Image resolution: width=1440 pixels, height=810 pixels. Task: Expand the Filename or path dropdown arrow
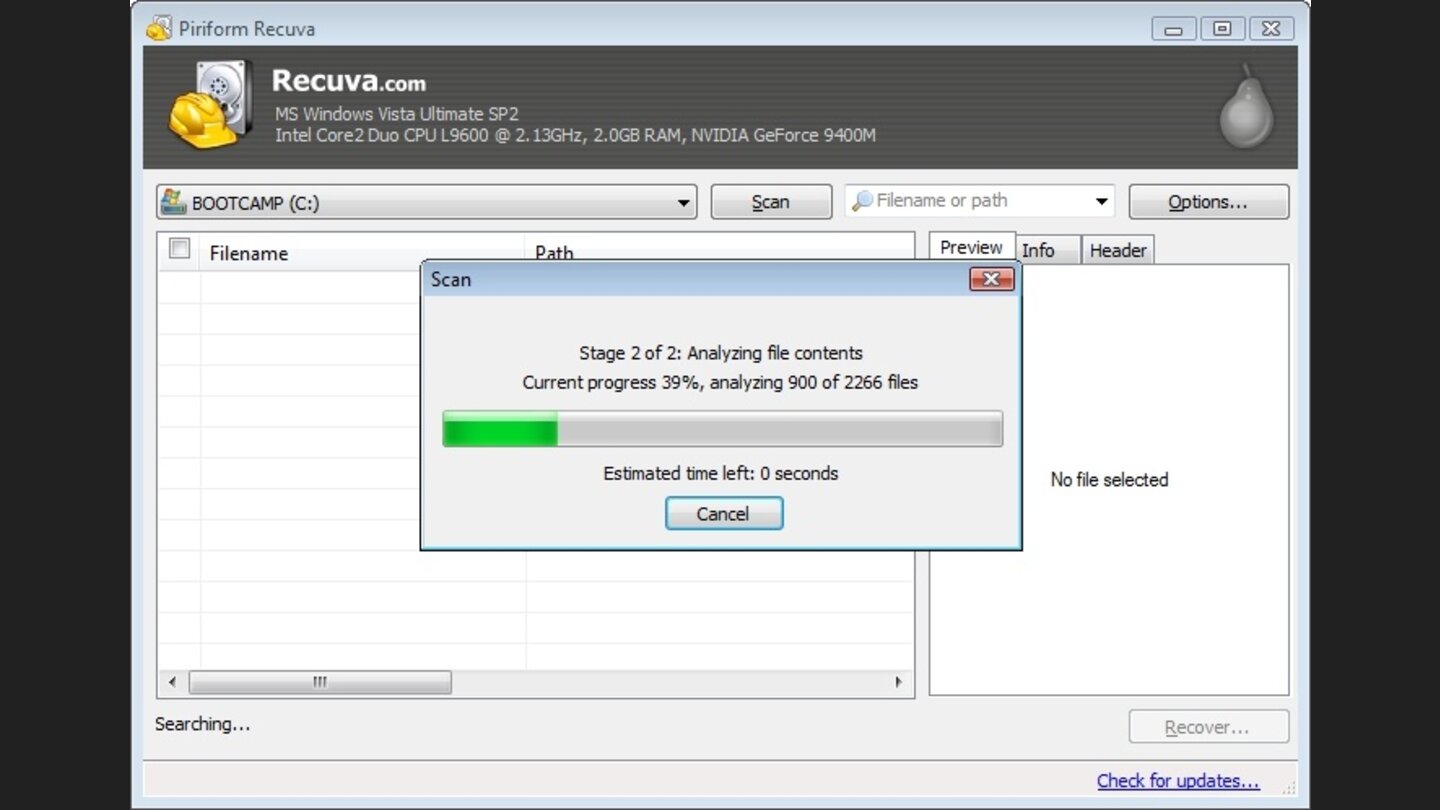tap(1101, 201)
